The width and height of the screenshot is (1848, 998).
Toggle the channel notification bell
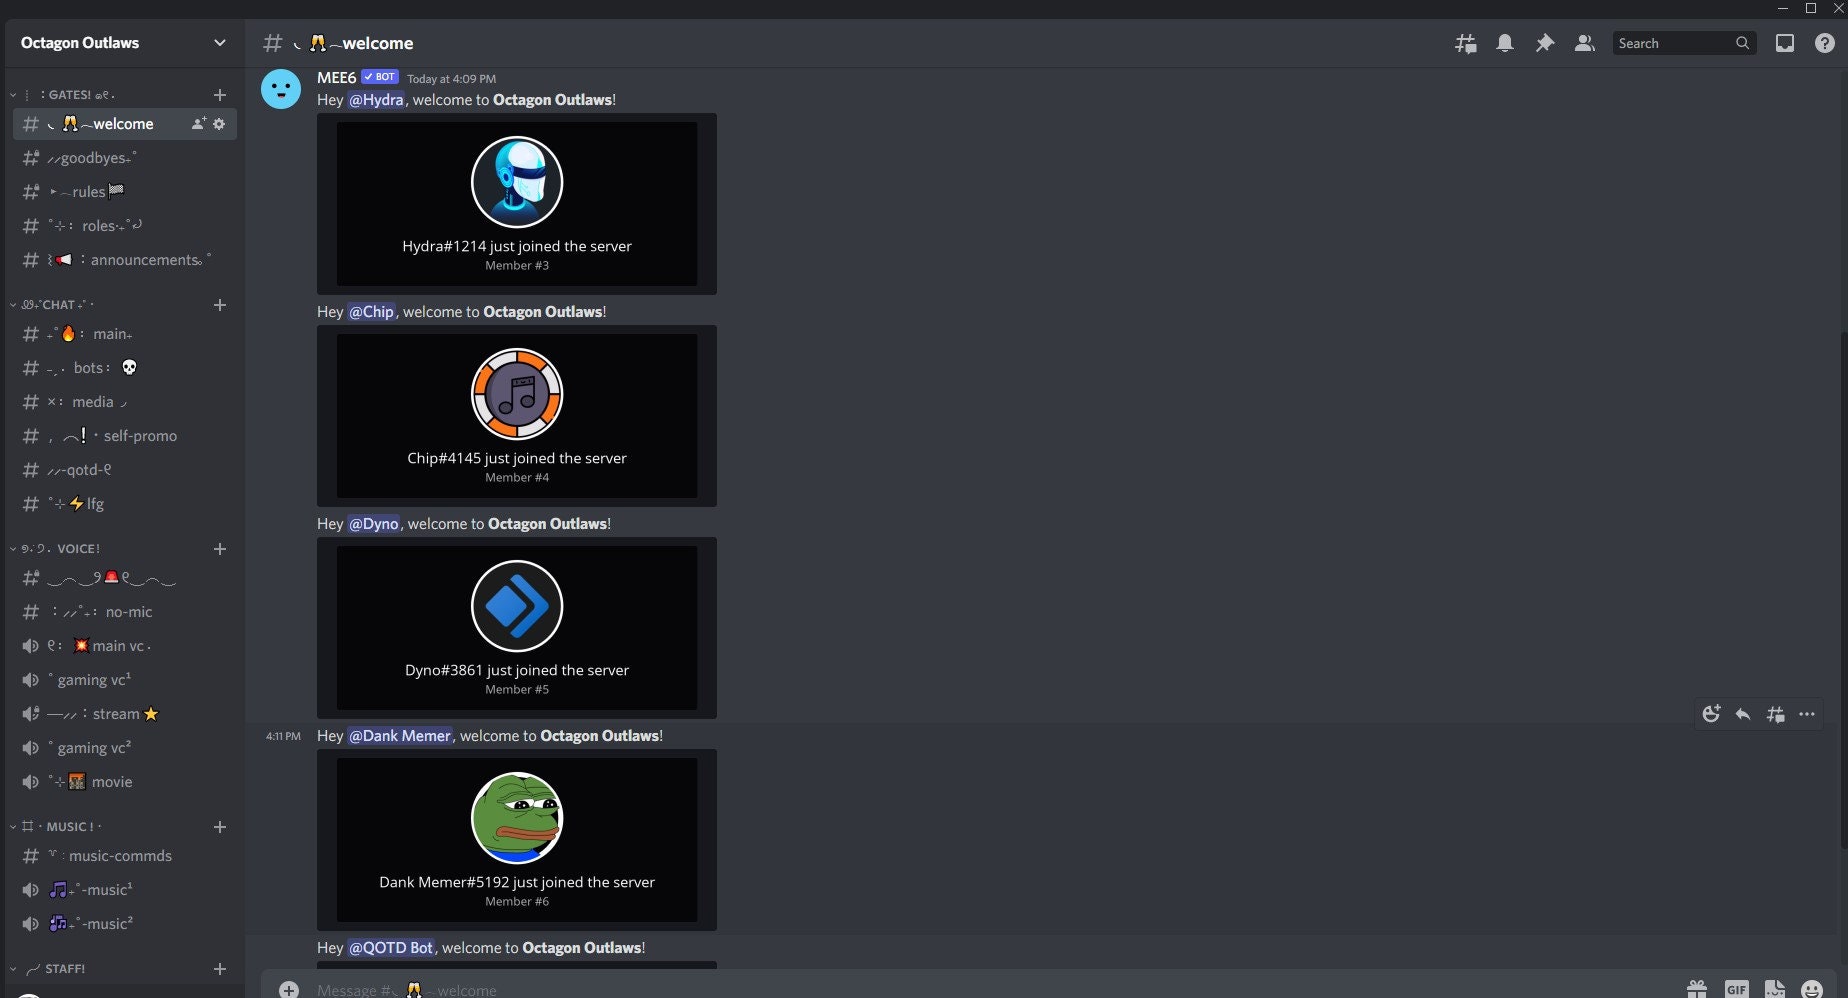[x=1504, y=43]
